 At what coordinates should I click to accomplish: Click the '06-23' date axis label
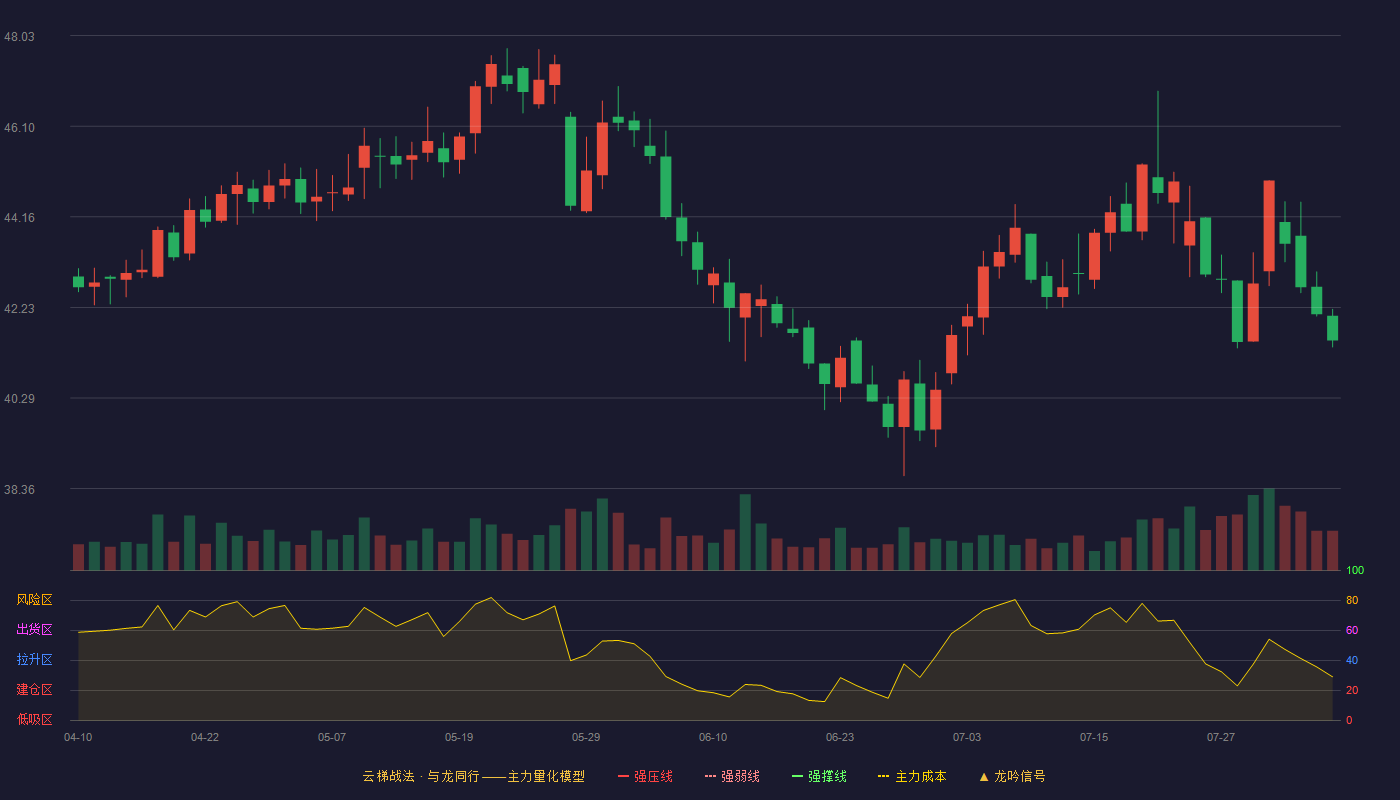[x=840, y=737]
